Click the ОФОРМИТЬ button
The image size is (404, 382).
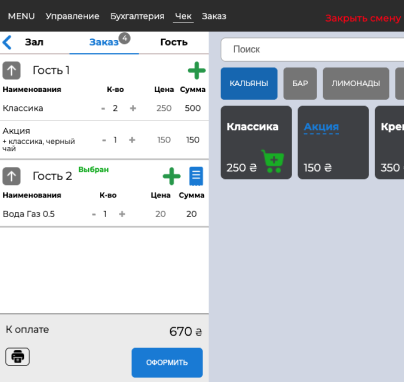click(x=167, y=363)
